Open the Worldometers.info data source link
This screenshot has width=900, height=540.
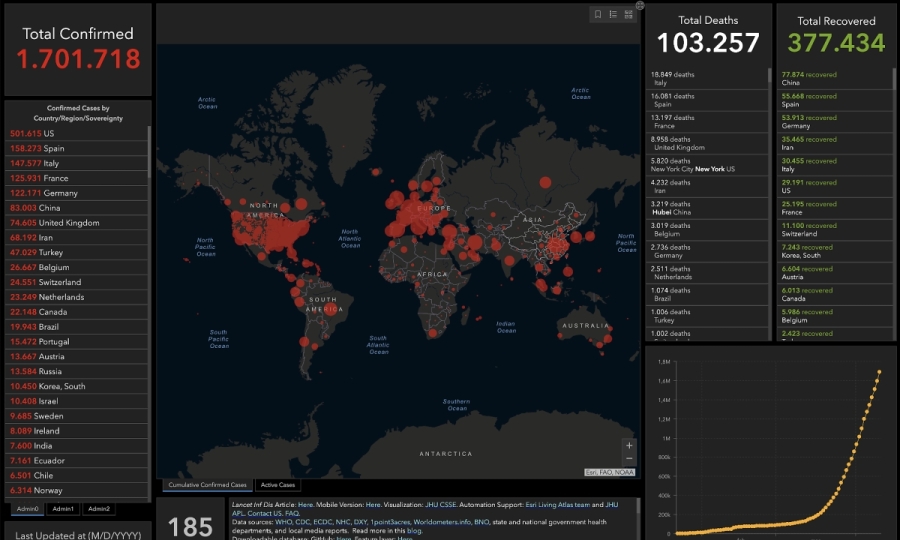tap(442, 522)
